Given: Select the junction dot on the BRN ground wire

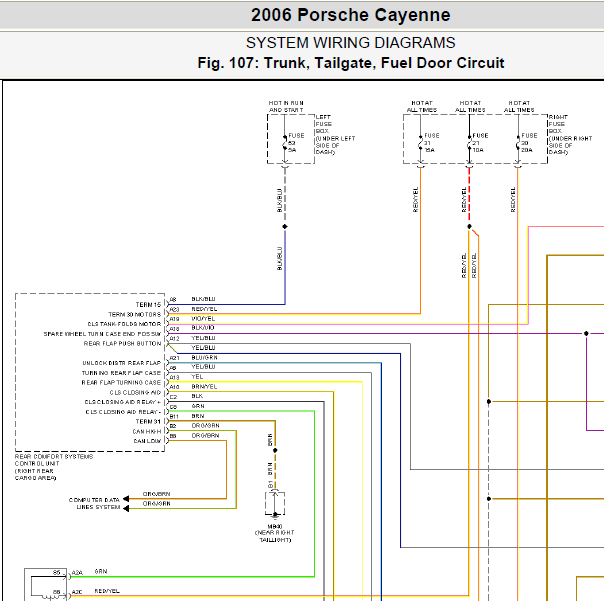Looking at the screenshot, I should click(x=275, y=450).
